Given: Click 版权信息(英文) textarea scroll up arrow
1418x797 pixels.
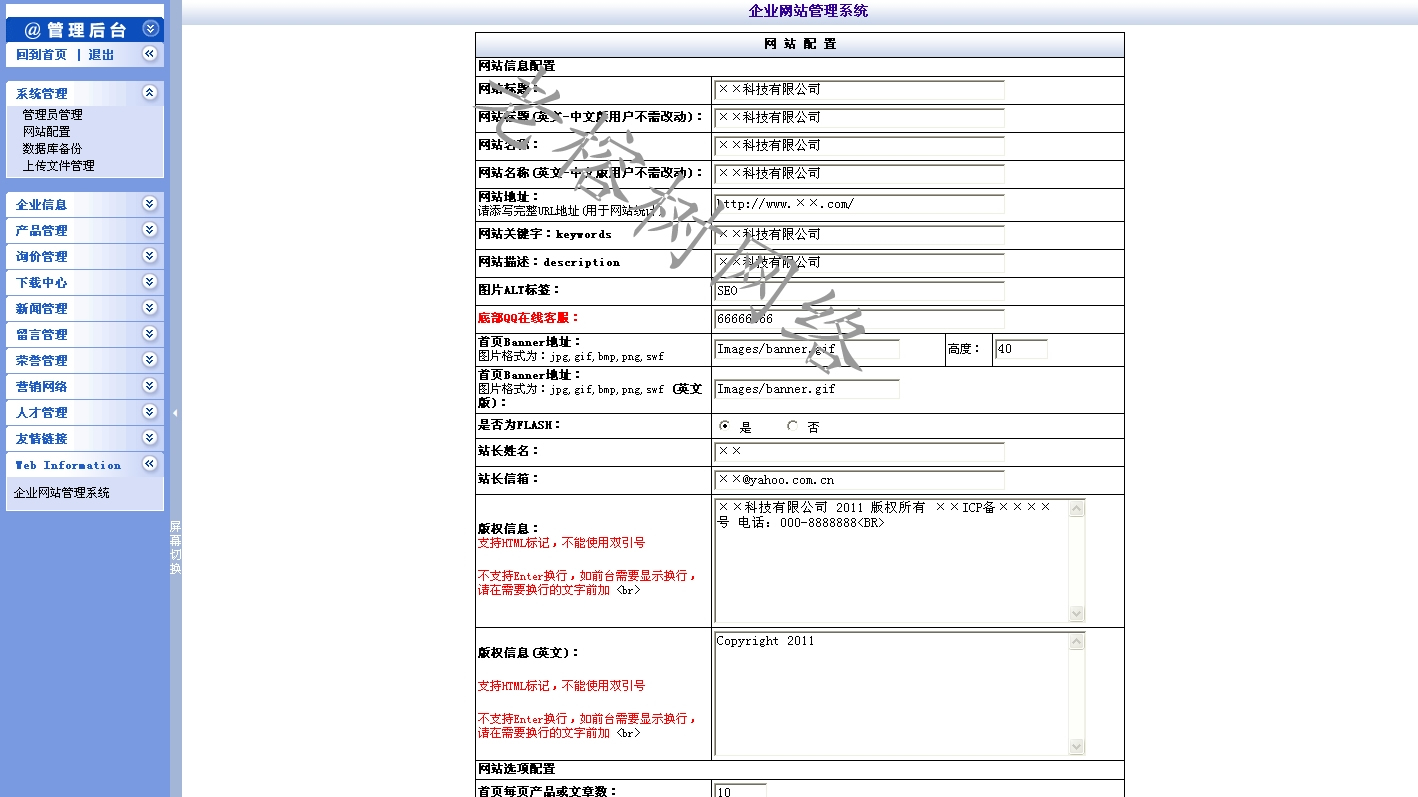Looking at the screenshot, I should click(x=1077, y=641).
